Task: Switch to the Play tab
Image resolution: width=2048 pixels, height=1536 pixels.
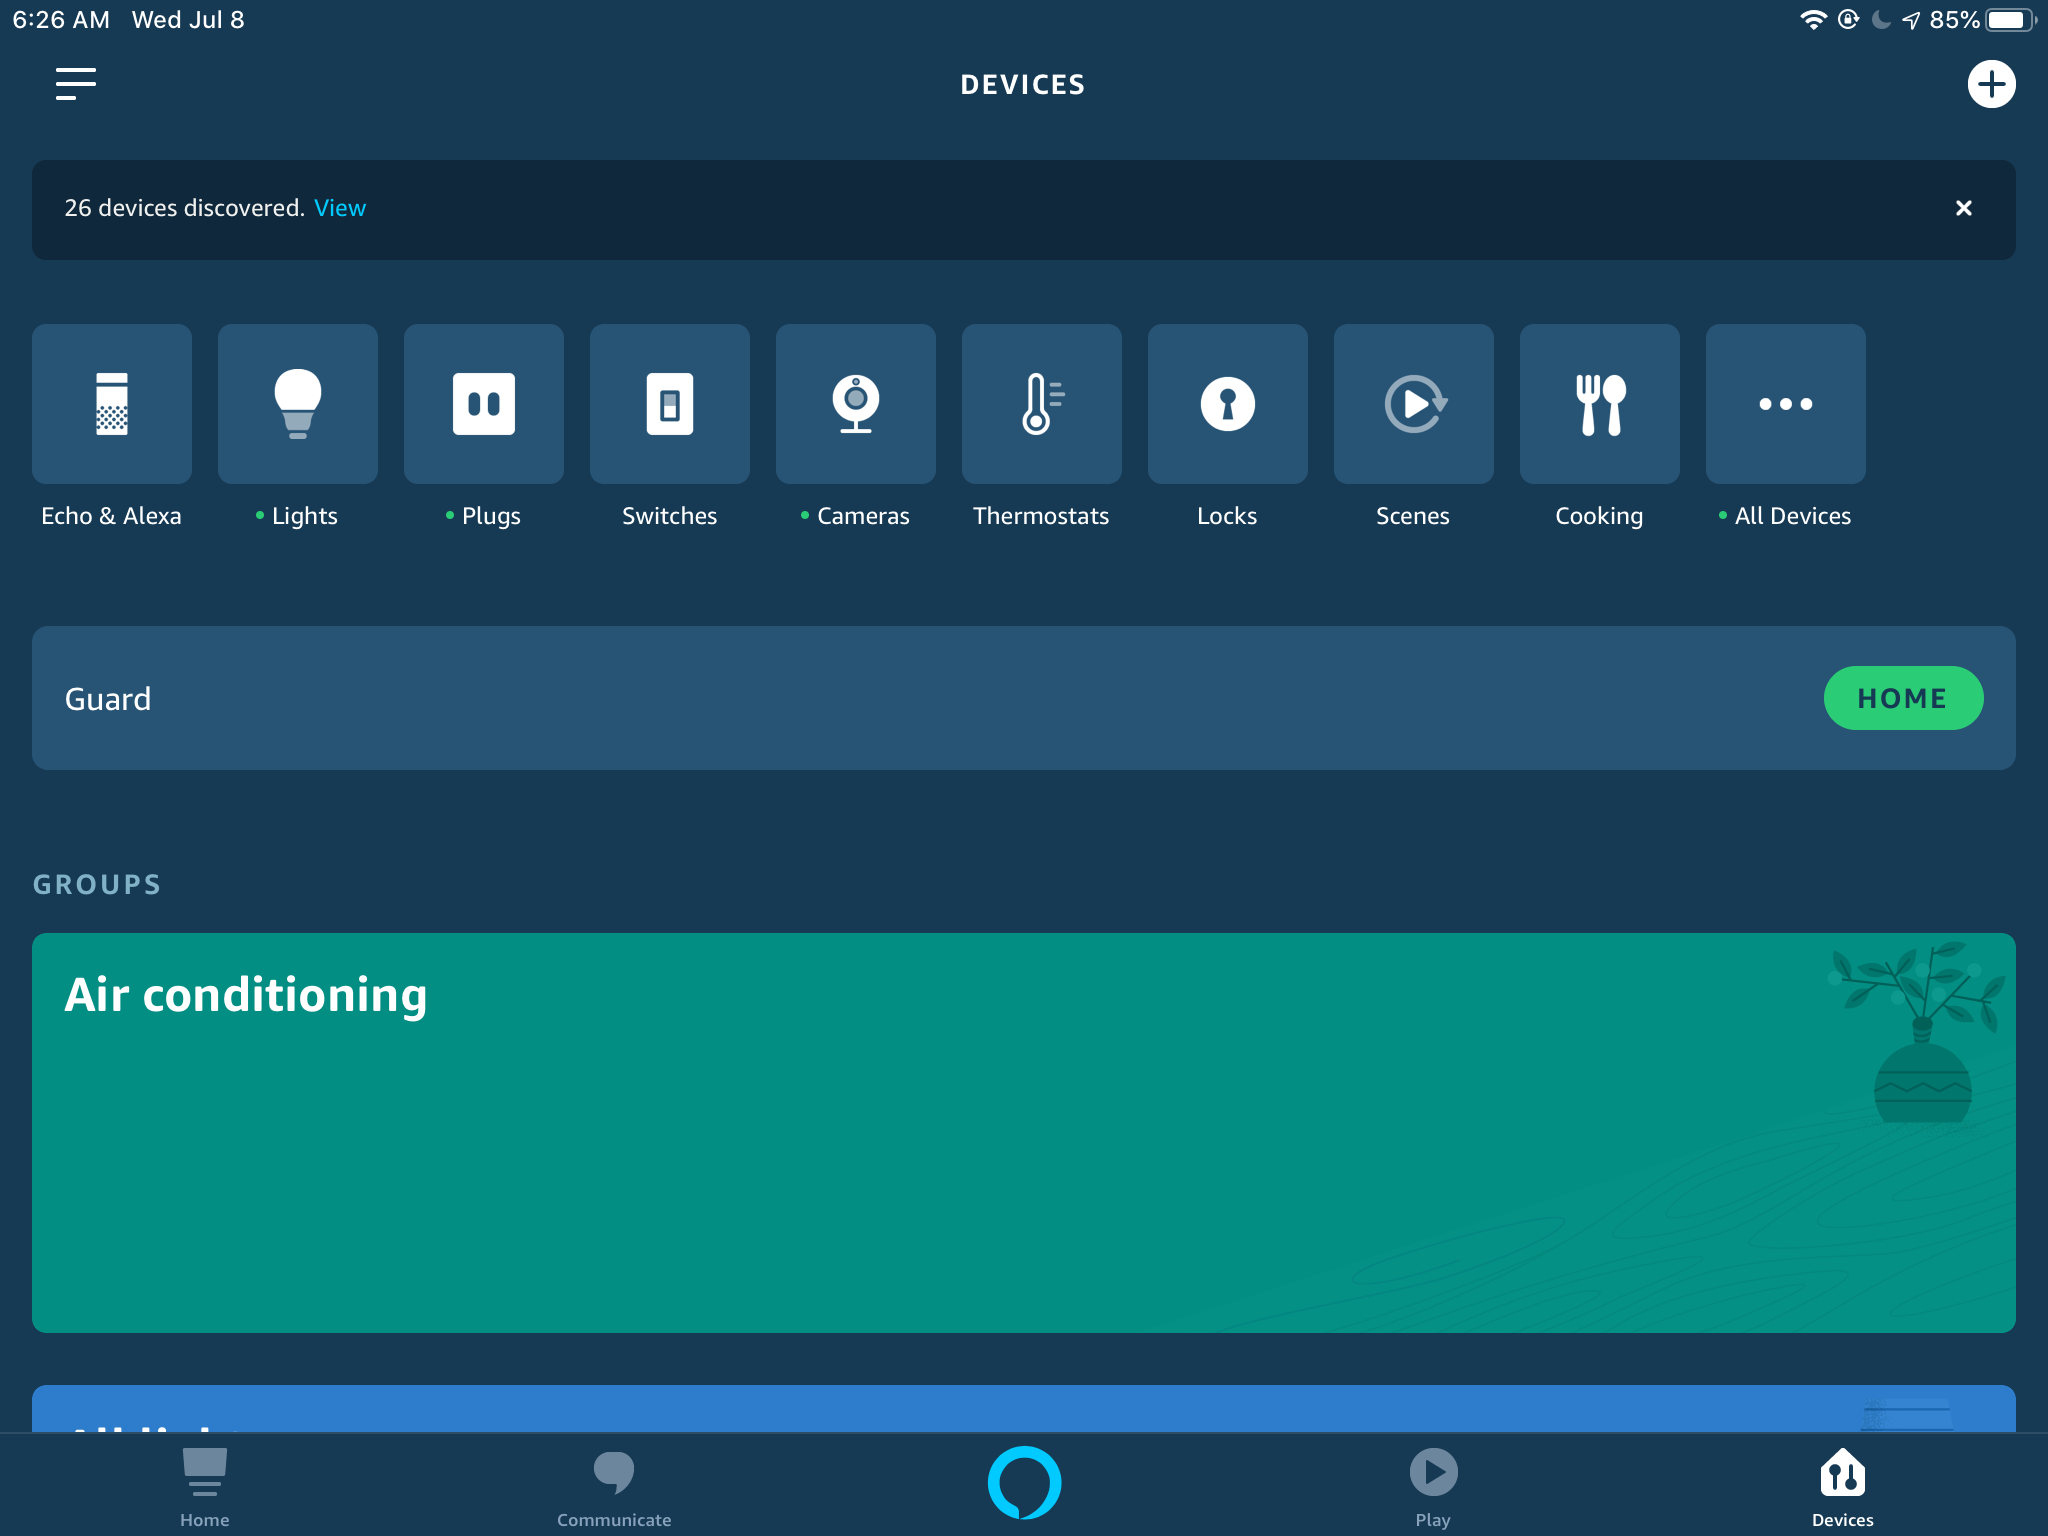Action: pos(1433,1486)
